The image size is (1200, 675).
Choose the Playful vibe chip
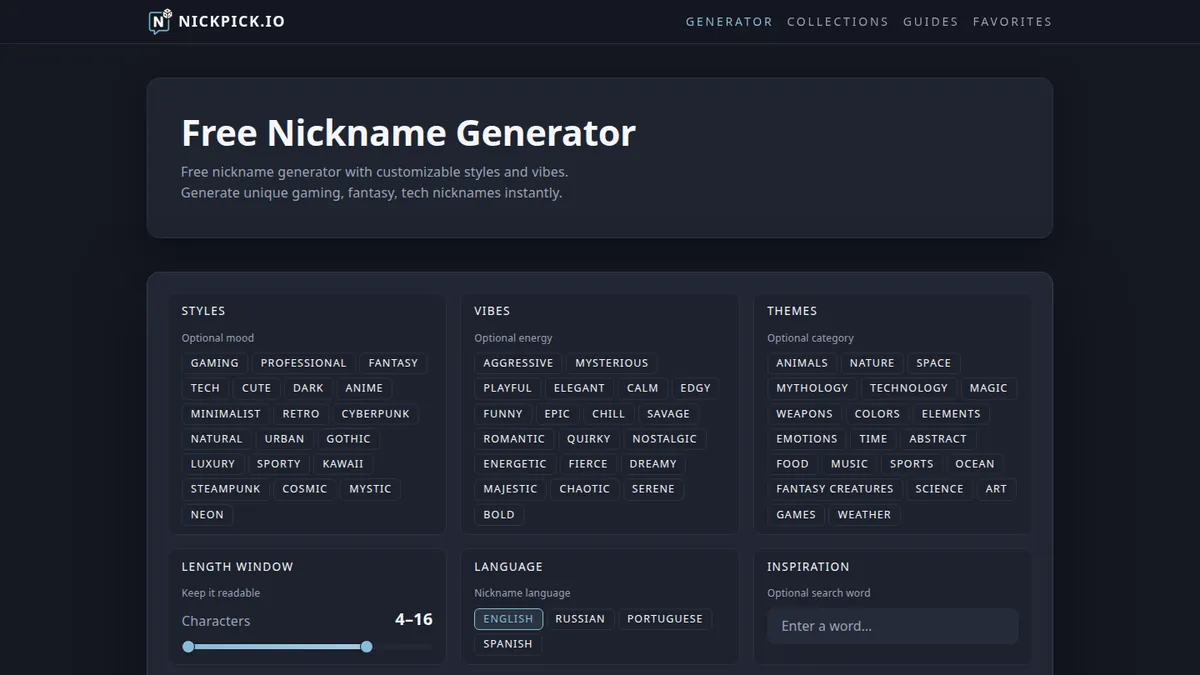point(507,388)
